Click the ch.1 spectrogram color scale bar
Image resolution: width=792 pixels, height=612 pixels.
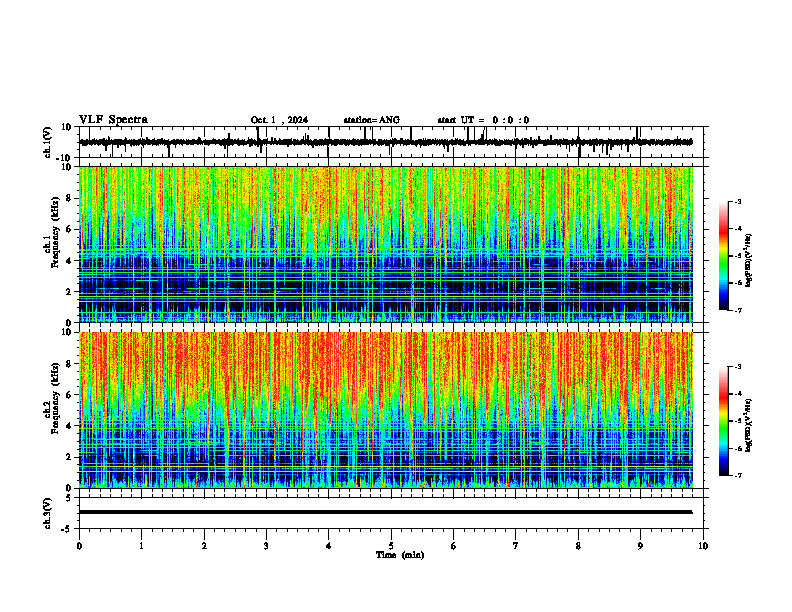[x=723, y=256]
